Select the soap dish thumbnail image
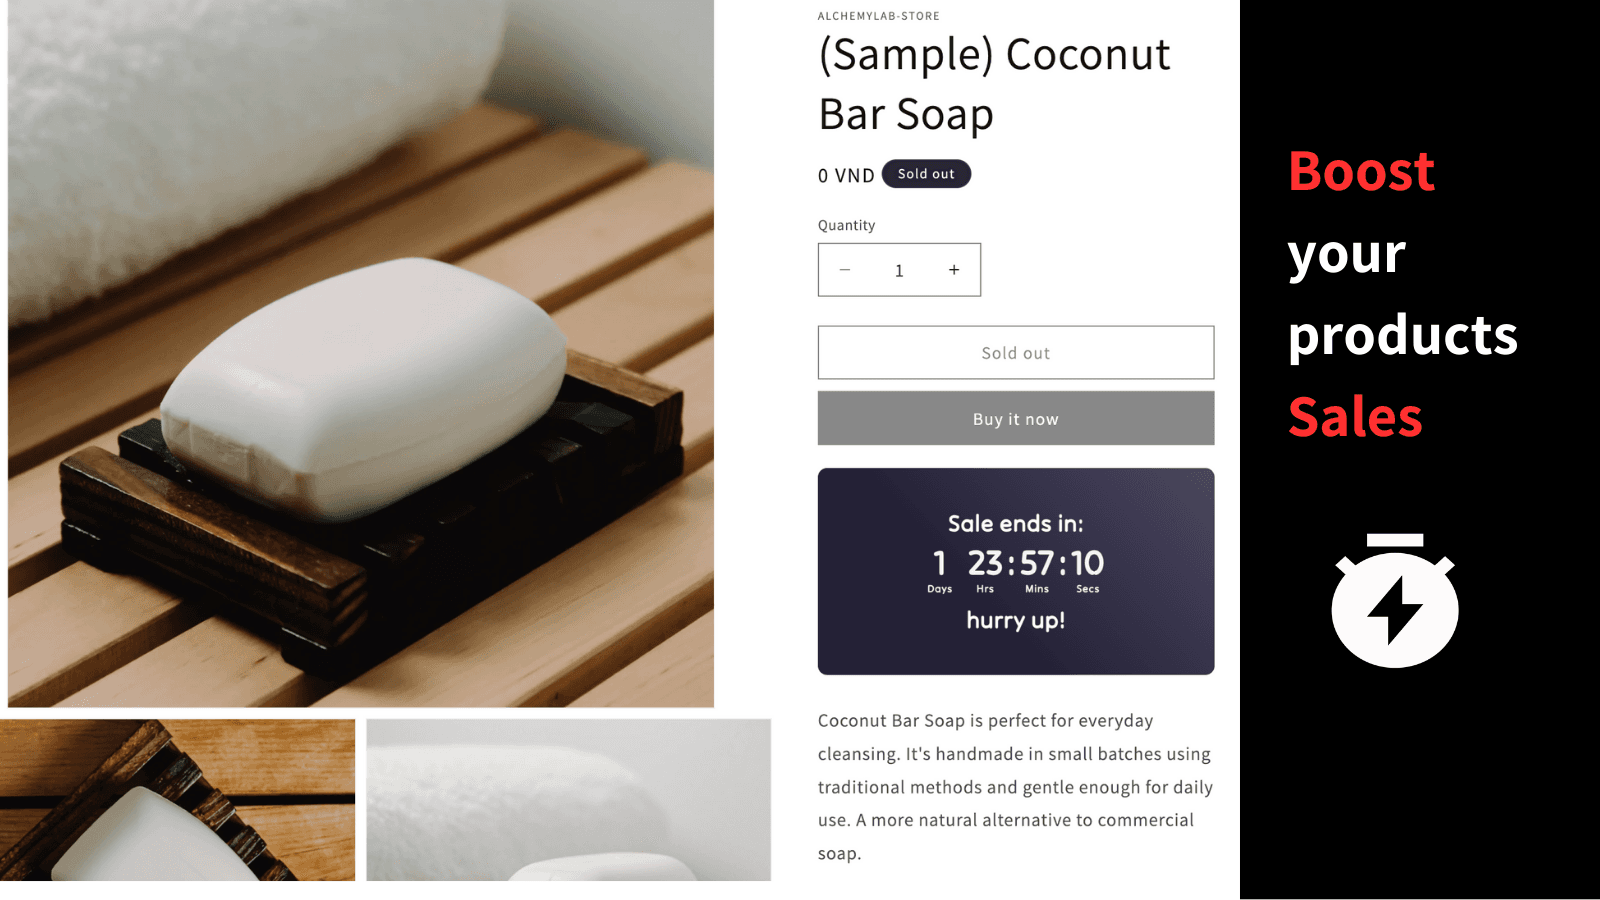This screenshot has width=1600, height=900. point(178,800)
